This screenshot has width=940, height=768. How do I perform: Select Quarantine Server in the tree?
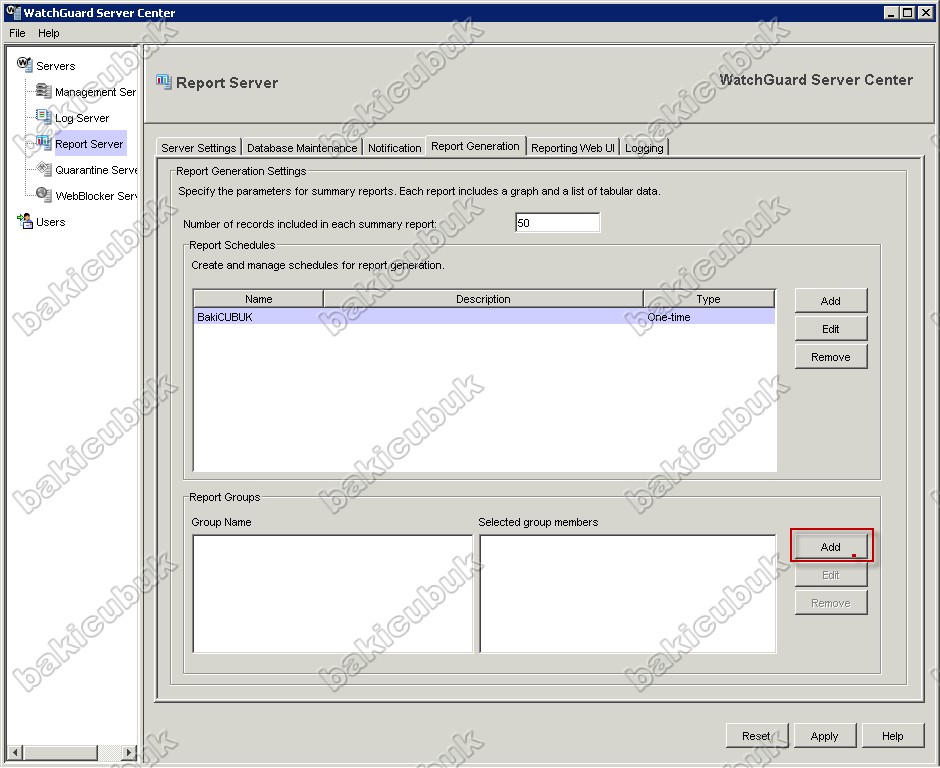coord(96,170)
